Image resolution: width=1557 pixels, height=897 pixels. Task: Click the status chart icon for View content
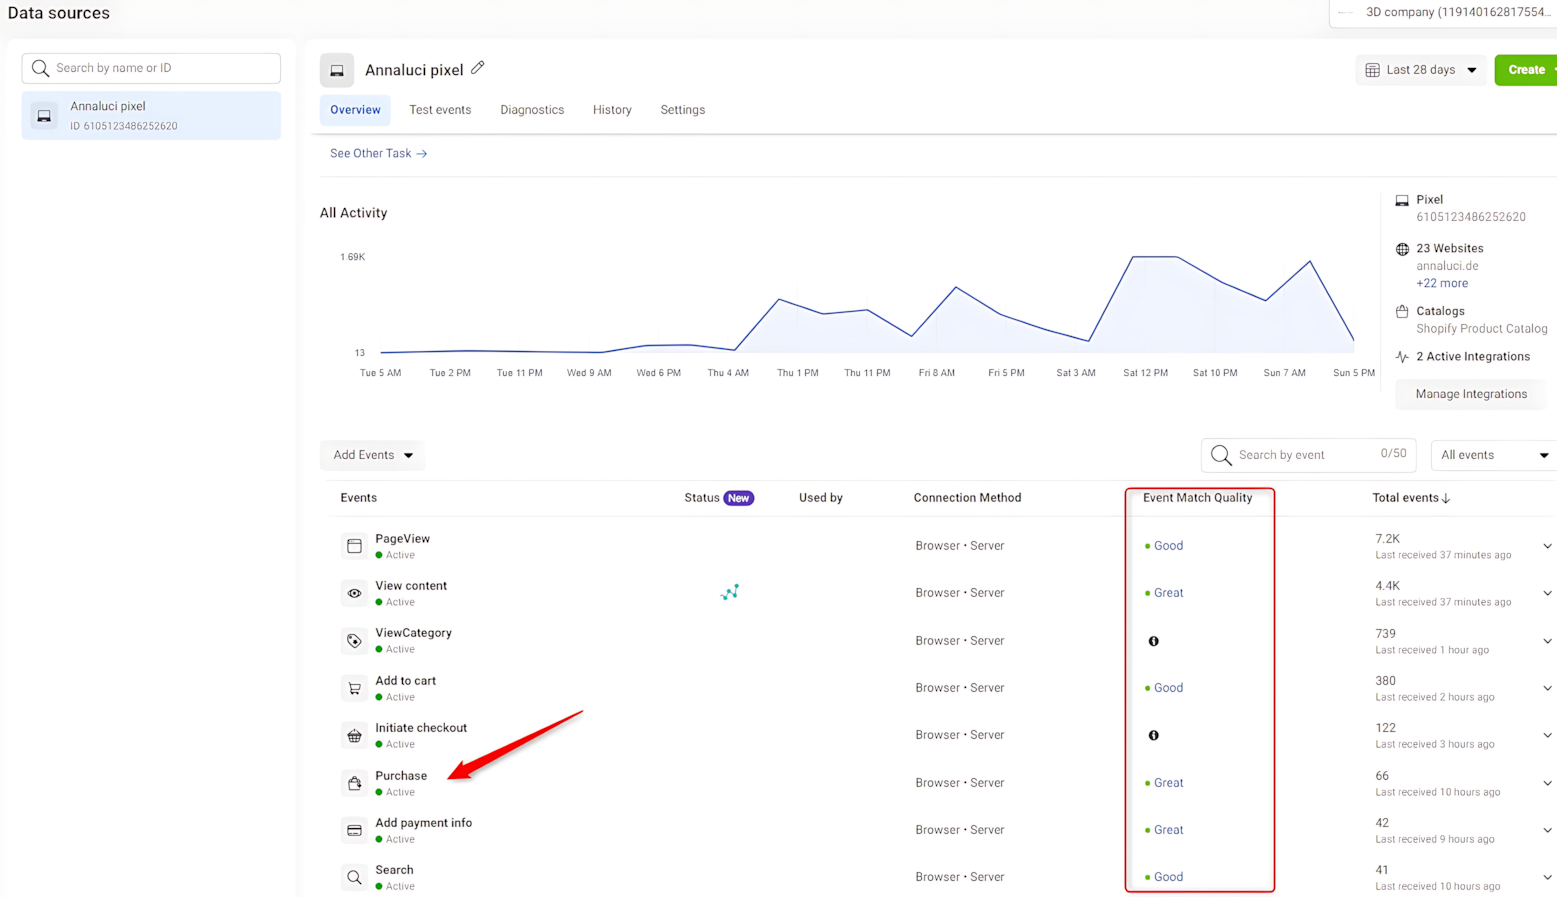(x=730, y=592)
